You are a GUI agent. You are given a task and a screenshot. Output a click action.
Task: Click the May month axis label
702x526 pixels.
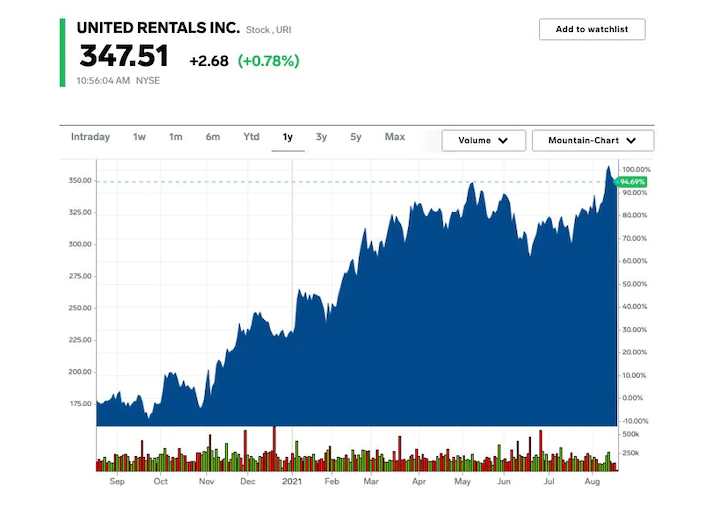462,481
